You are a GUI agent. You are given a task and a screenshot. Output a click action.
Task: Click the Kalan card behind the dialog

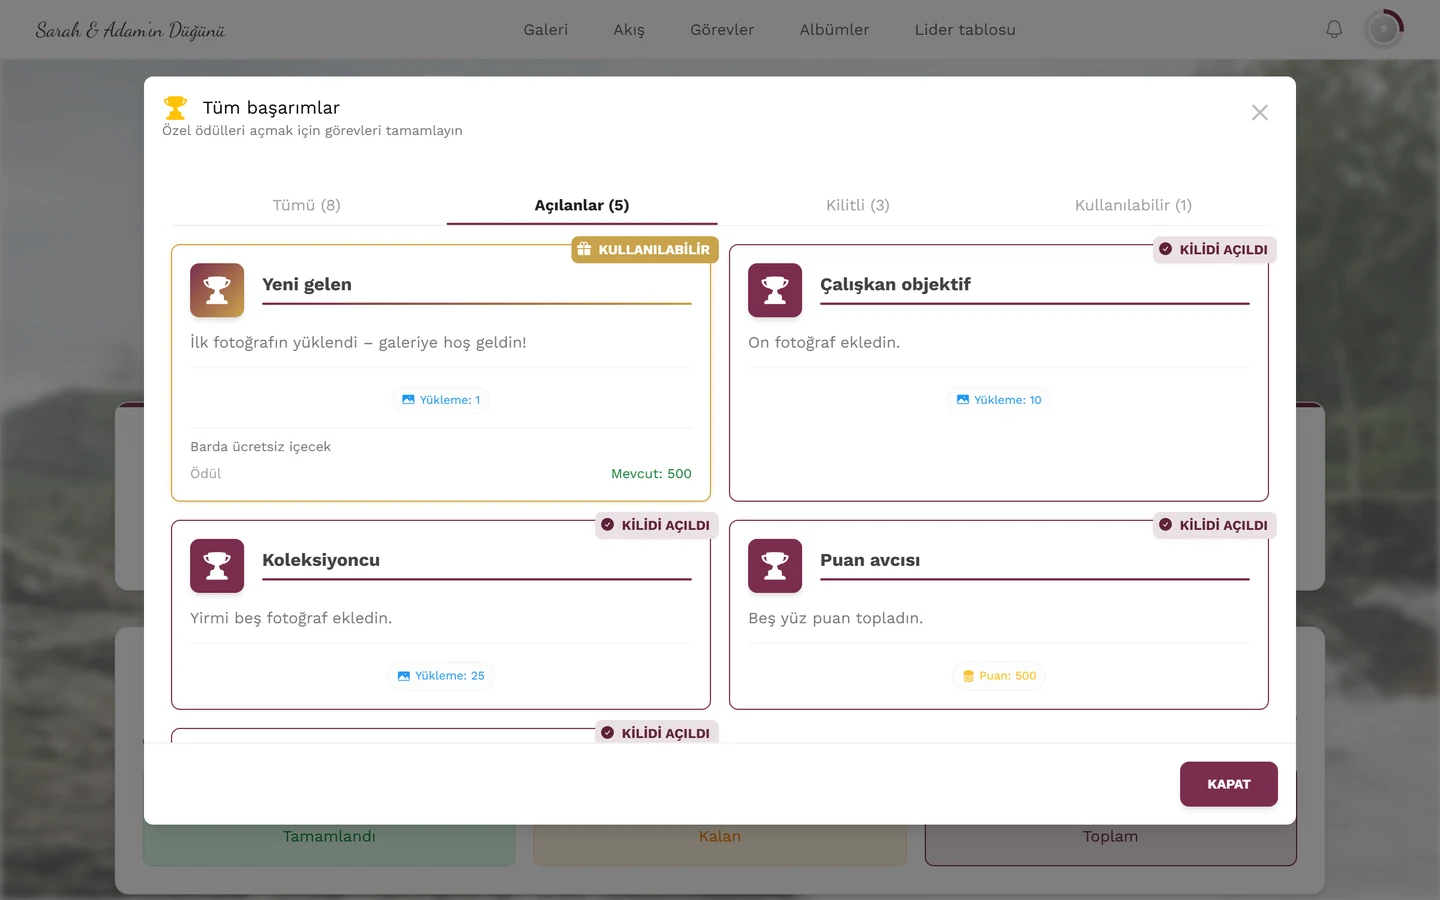coord(720,845)
